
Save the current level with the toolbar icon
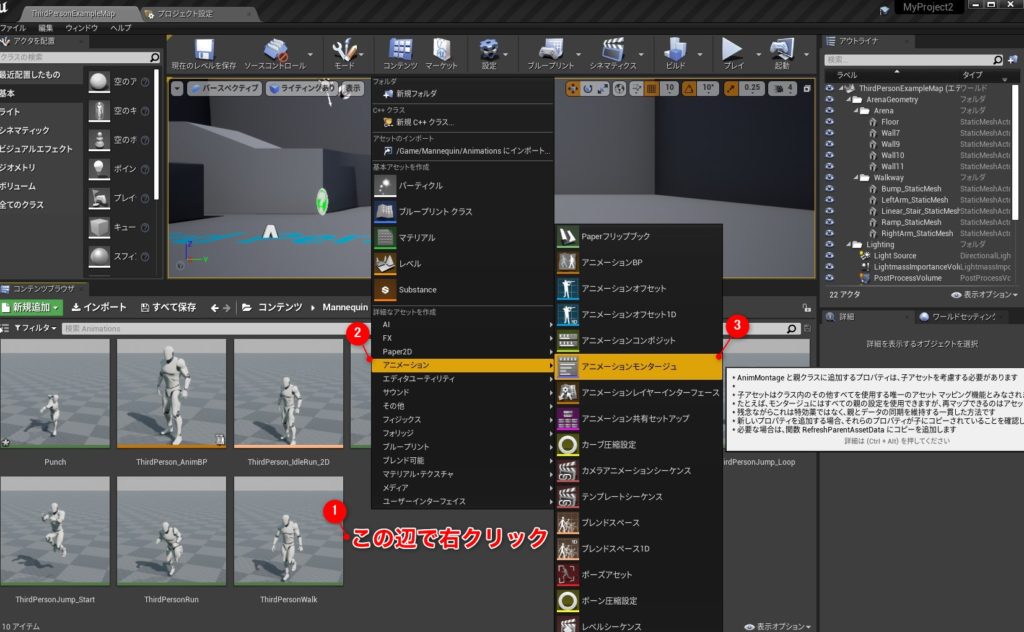coord(204,54)
